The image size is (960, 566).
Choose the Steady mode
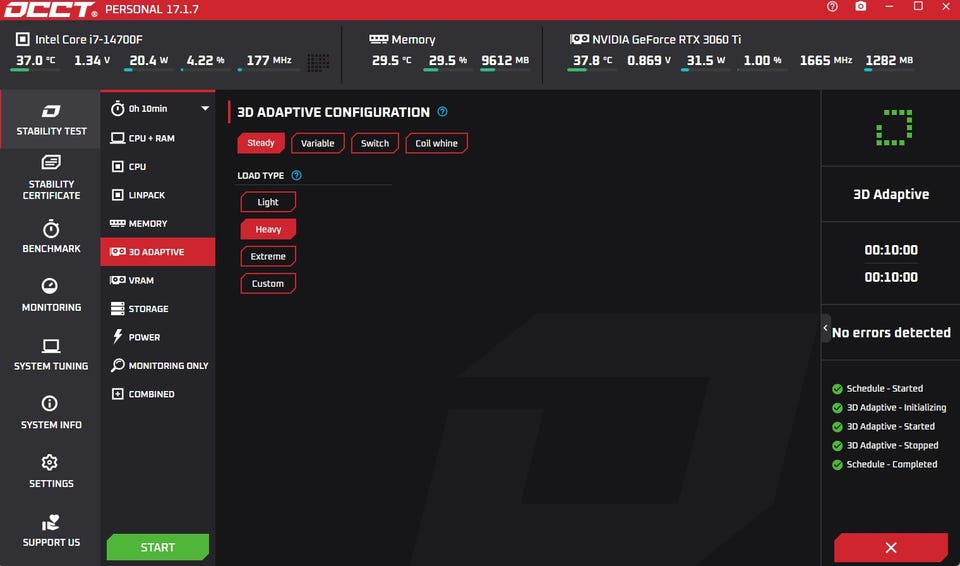[x=261, y=143]
